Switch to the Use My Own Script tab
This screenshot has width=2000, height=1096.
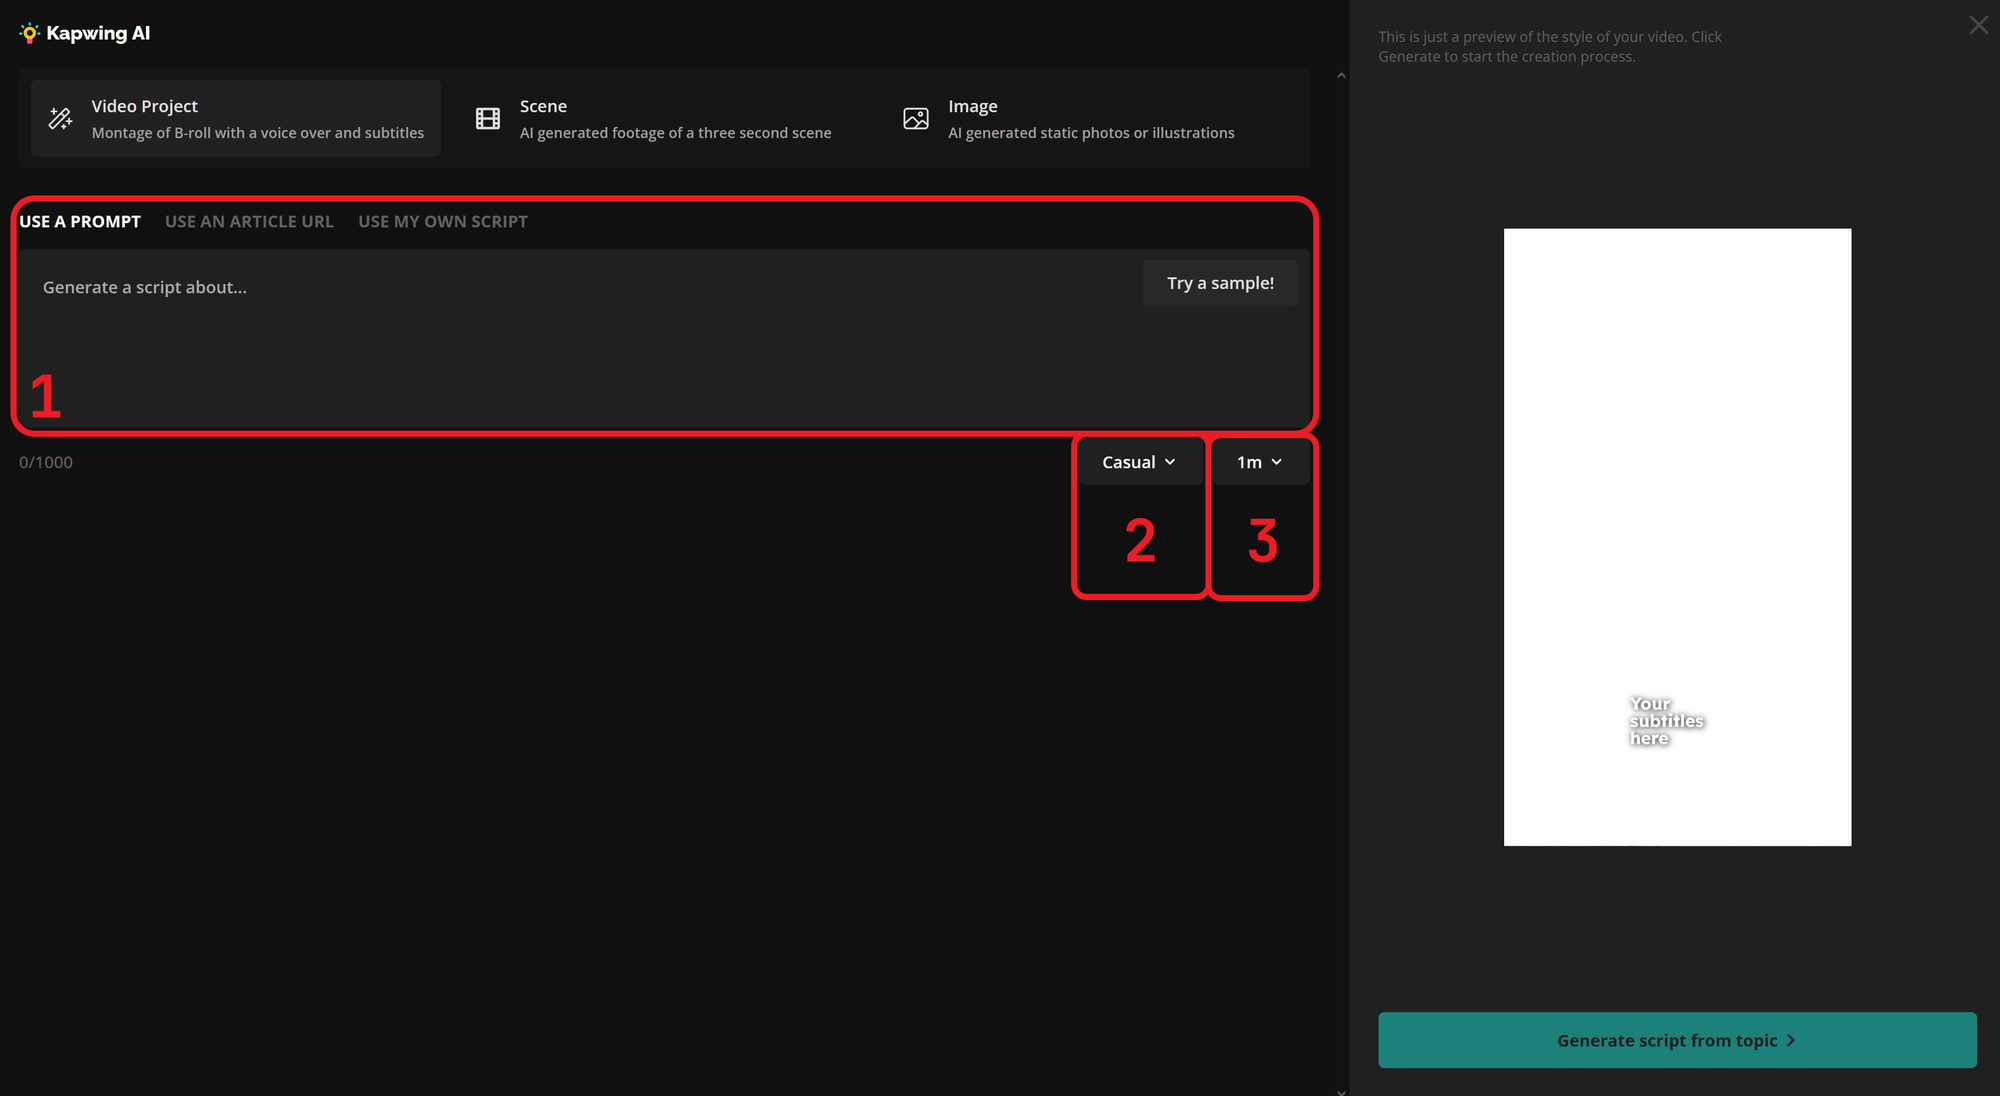(x=442, y=222)
